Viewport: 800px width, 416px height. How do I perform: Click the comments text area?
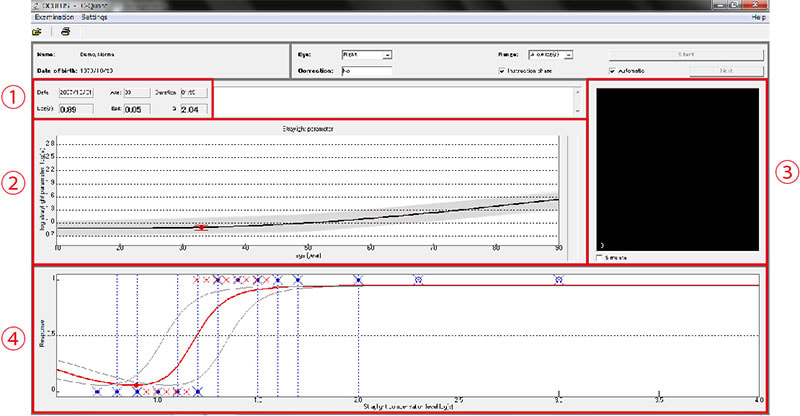point(393,101)
